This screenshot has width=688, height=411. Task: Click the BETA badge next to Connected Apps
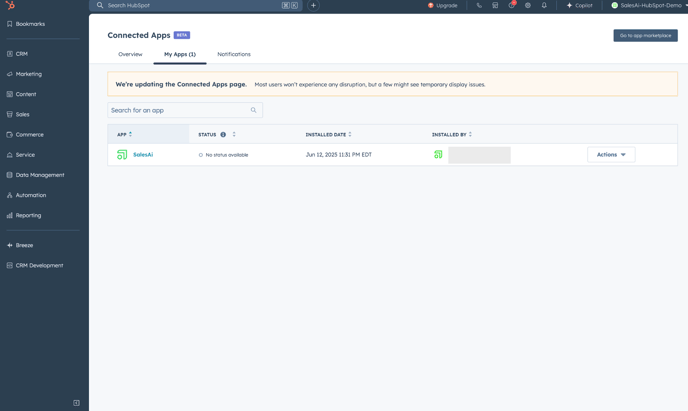182,35
